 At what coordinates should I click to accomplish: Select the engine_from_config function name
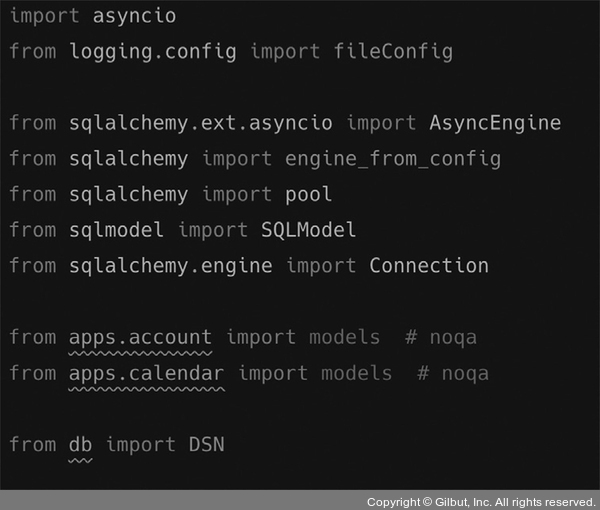click(x=393, y=159)
